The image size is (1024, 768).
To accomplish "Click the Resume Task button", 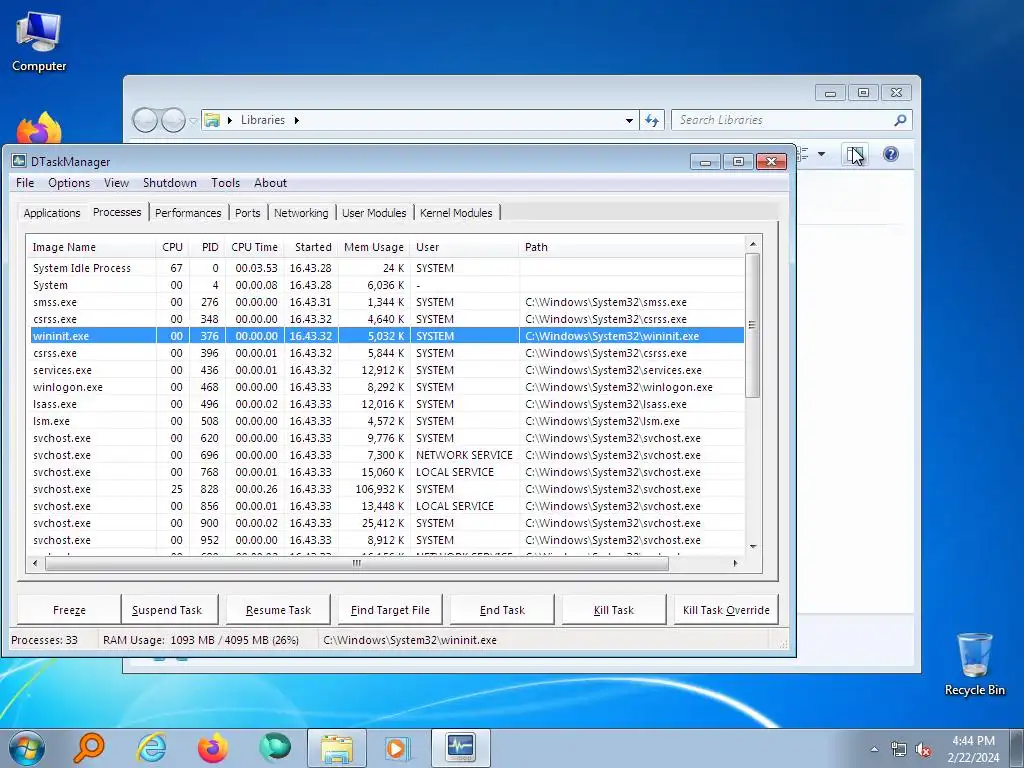I will pos(278,610).
